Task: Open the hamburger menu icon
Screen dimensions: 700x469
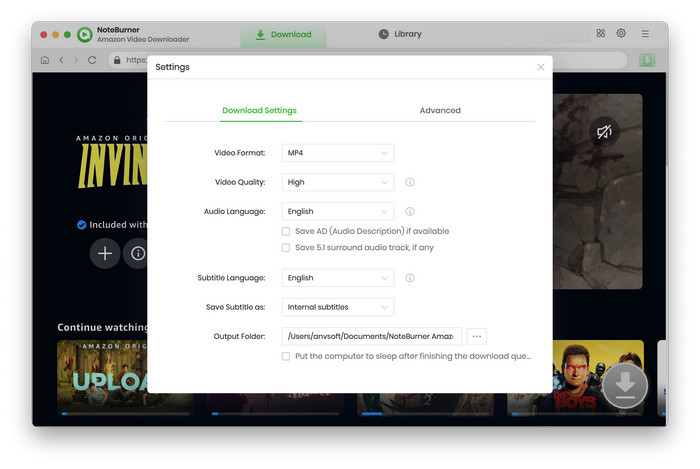Action: (645, 34)
